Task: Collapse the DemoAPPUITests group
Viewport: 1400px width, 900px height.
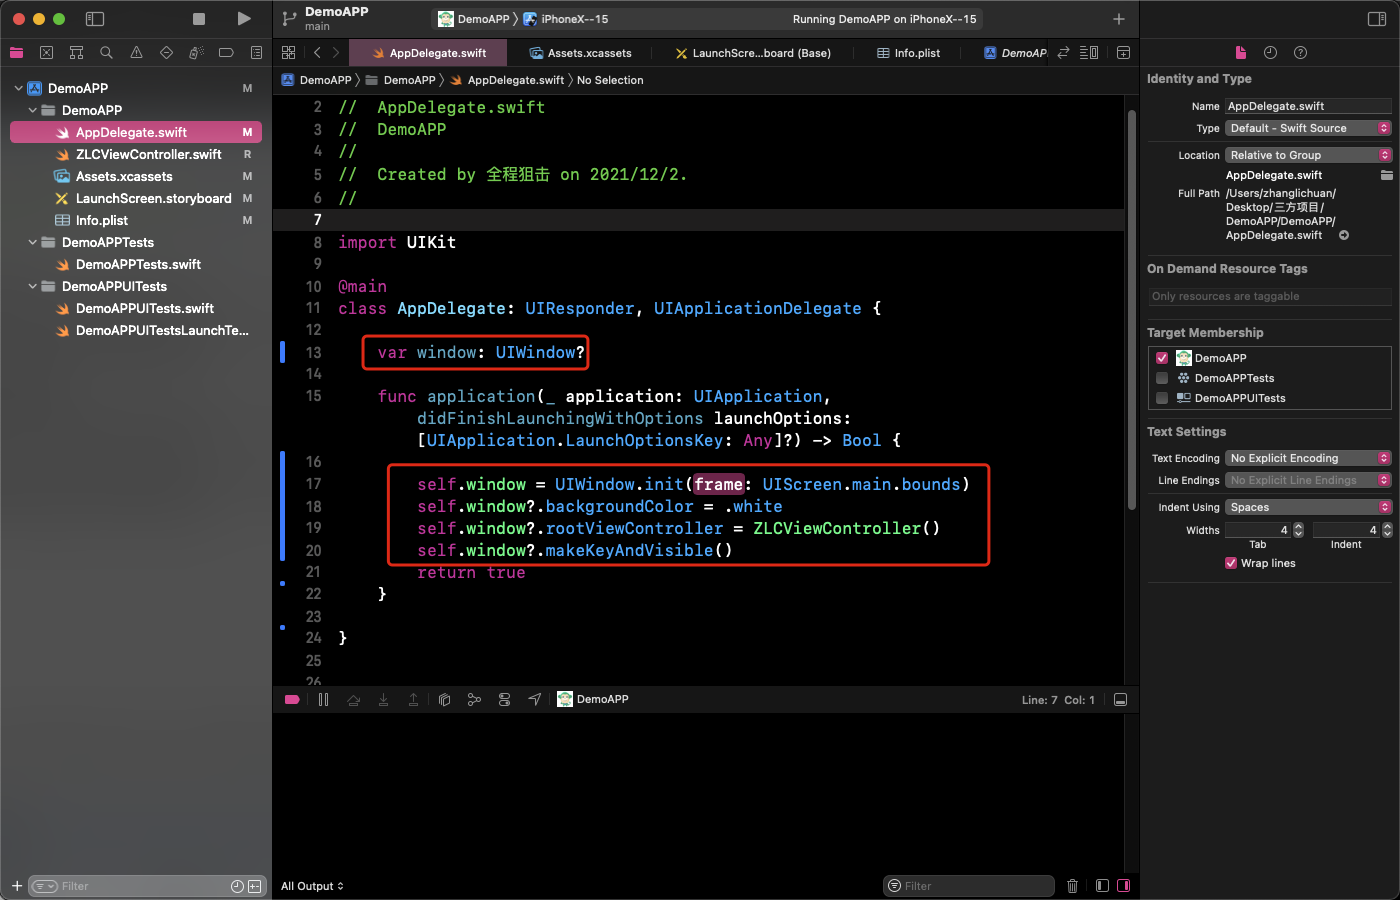Action: click(x=32, y=286)
